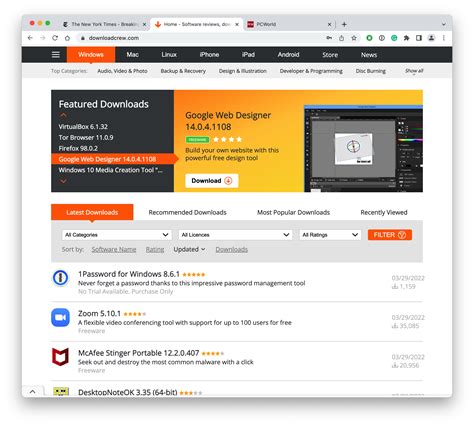
Task: Sort by Software Name link
Action: point(114,249)
